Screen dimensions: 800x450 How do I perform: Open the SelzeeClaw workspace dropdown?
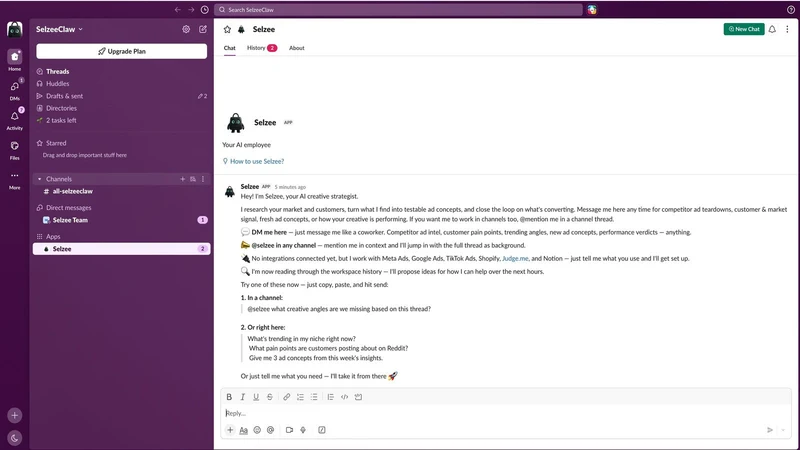(59, 30)
